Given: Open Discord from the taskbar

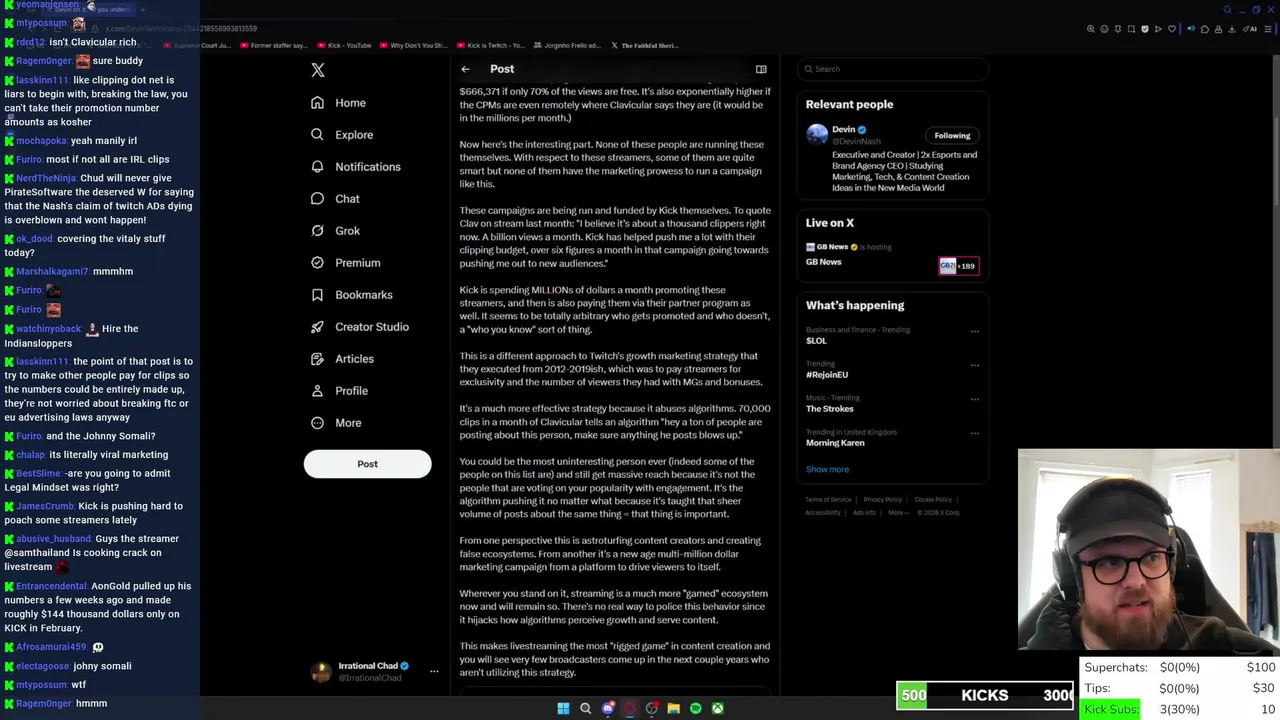Looking at the screenshot, I should click(x=608, y=708).
